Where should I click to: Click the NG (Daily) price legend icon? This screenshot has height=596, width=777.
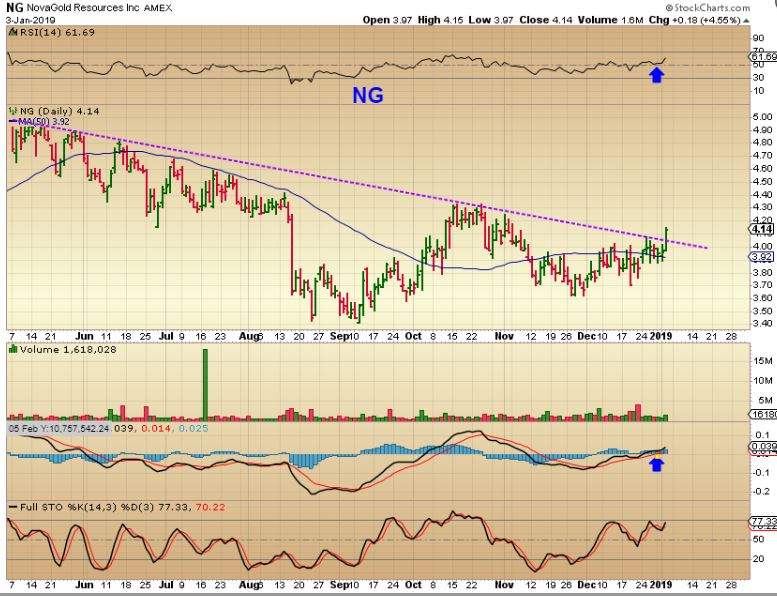pos(13,111)
